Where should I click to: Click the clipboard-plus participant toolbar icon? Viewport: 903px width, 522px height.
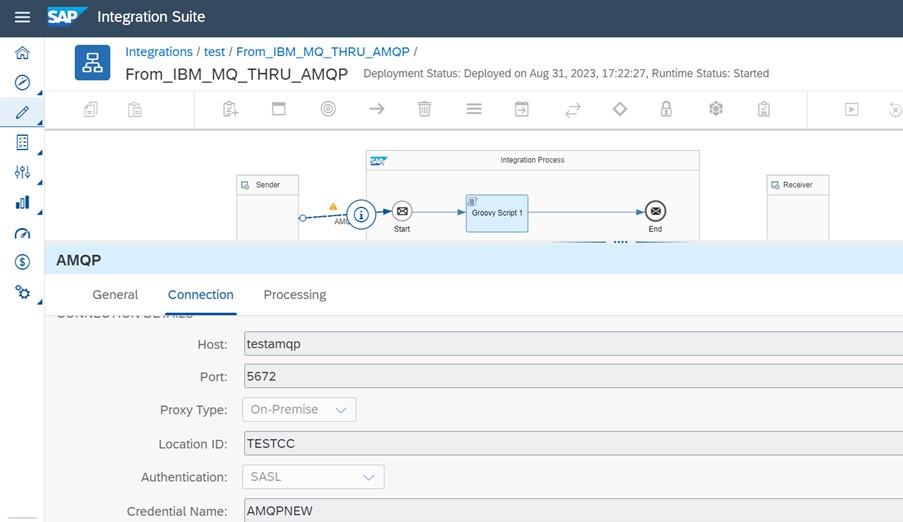coord(230,109)
